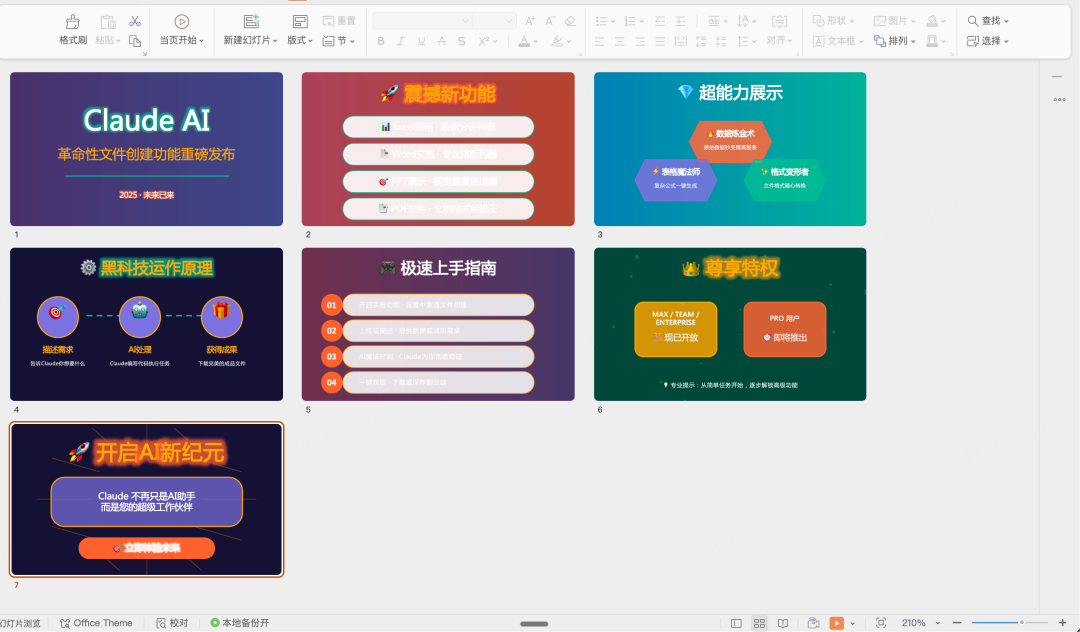The image size is (1080, 632).
Task: Open the Text Box (文本框) dropdown
Action: point(838,41)
